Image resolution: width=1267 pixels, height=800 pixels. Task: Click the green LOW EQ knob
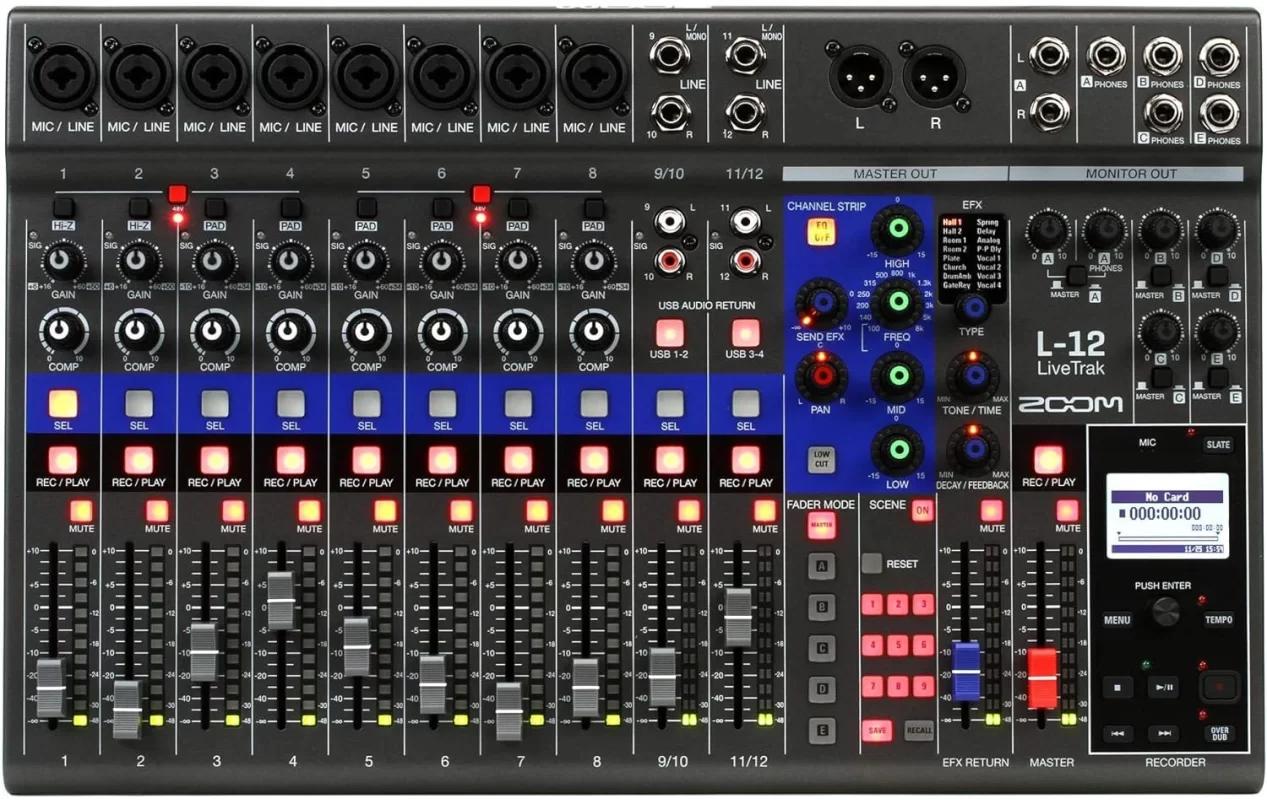click(897, 448)
